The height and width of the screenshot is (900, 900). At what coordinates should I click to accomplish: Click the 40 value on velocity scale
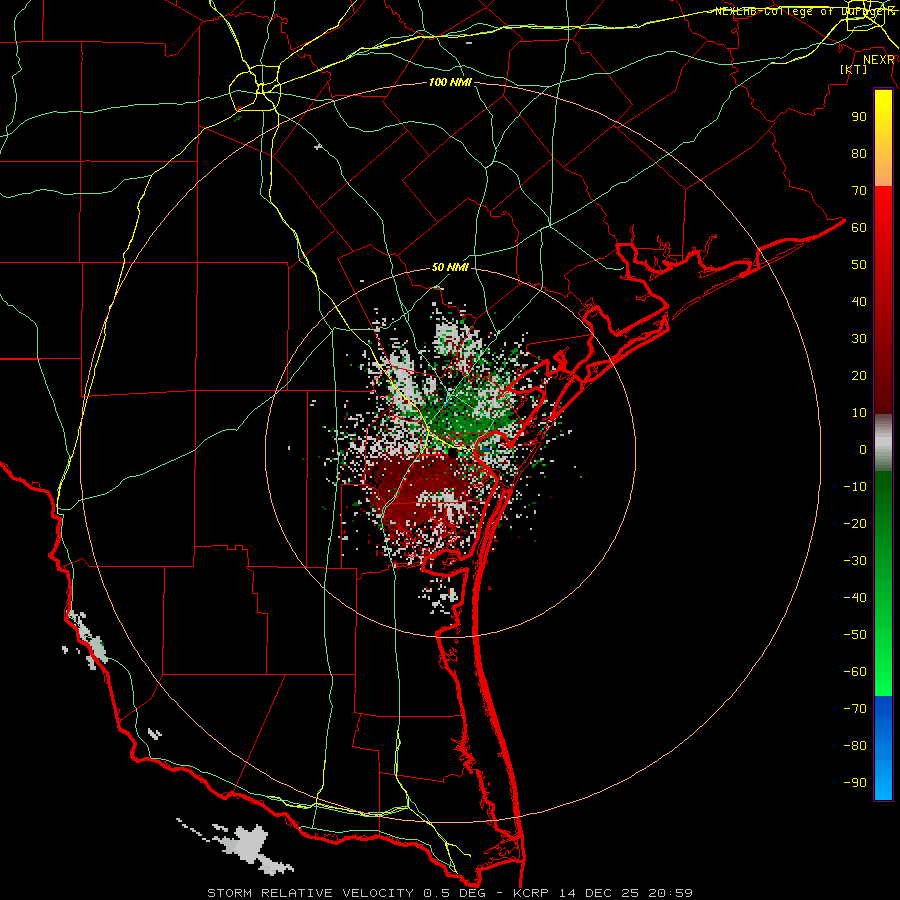[x=859, y=302]
